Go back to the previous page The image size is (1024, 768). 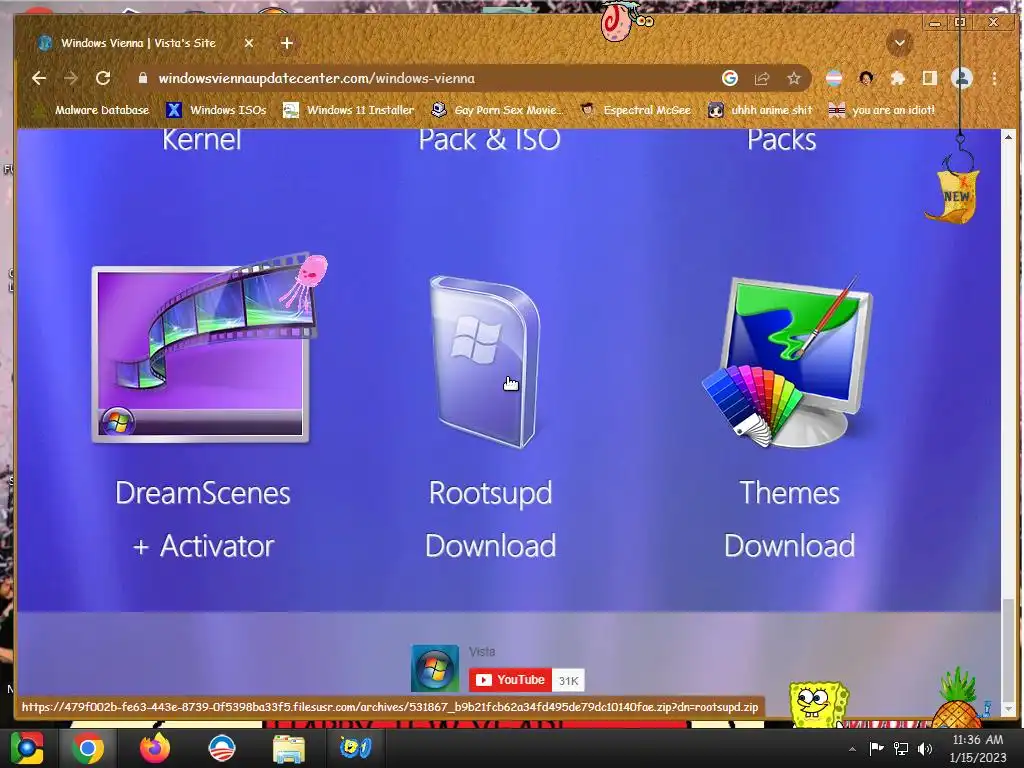[39, 78]
